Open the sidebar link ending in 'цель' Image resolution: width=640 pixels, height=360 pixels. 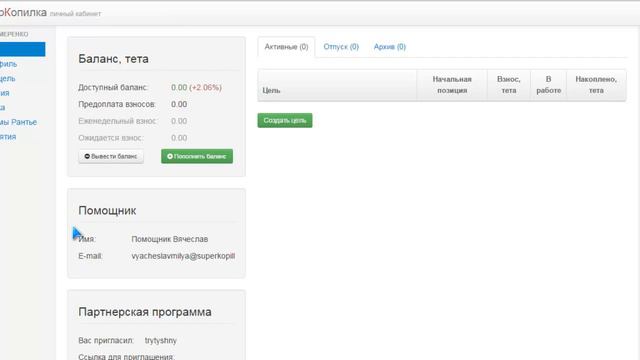click(x=8, y=78)
